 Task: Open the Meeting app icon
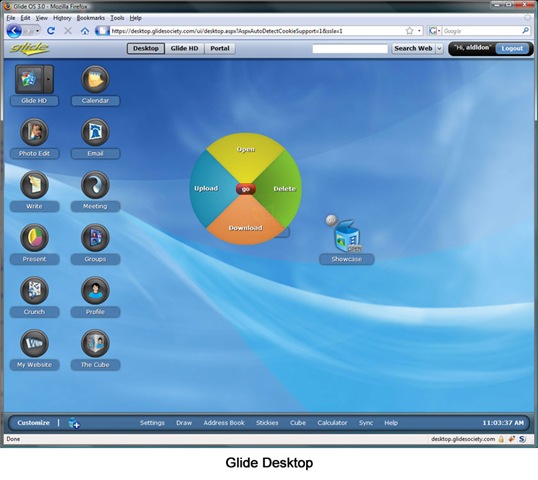click(95, 185)
